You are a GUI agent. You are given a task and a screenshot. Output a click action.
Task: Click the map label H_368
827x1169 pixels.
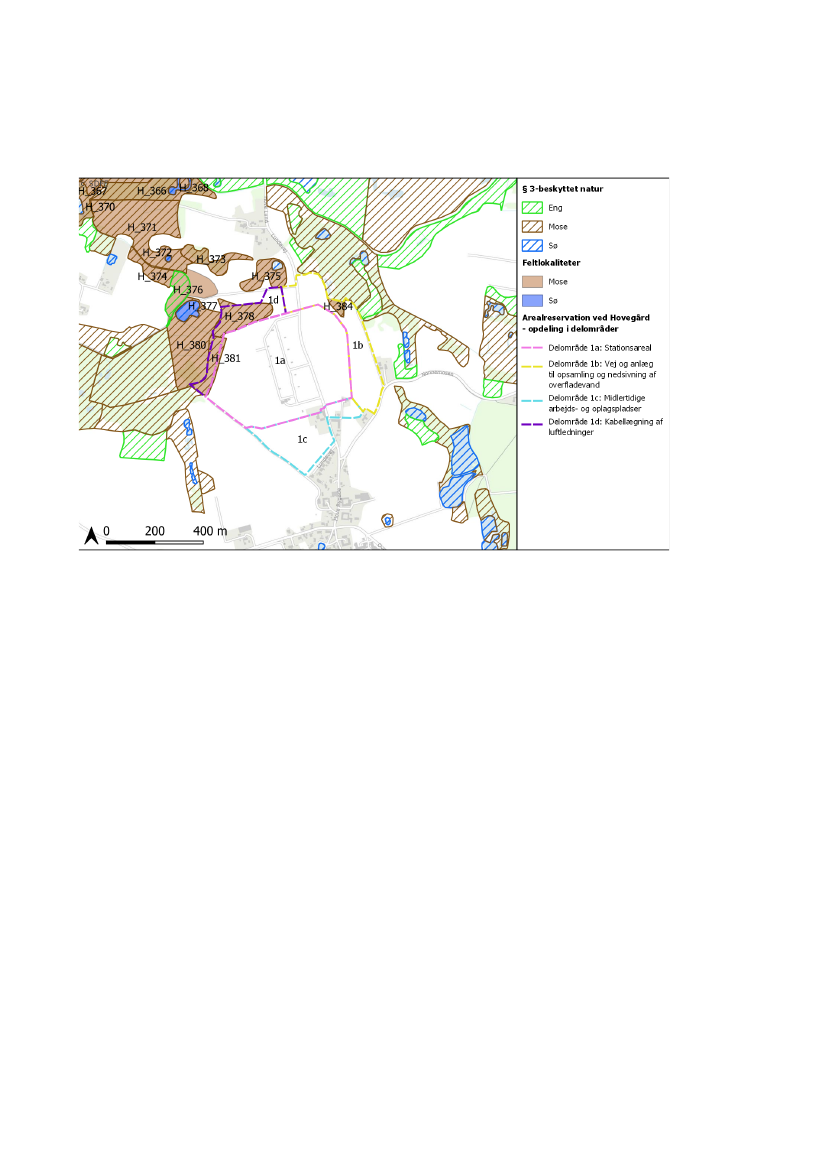click(194, 188)
